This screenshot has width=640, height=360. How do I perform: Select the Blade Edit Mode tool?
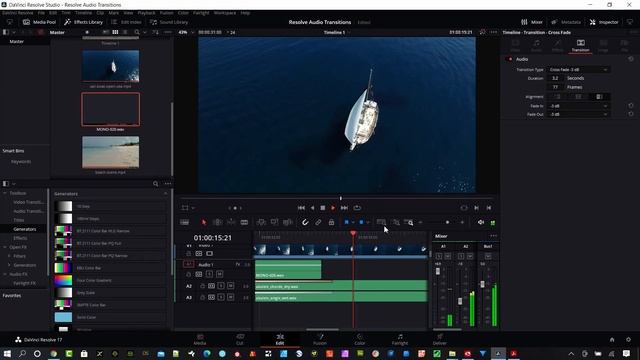click(x=244, y=222)
